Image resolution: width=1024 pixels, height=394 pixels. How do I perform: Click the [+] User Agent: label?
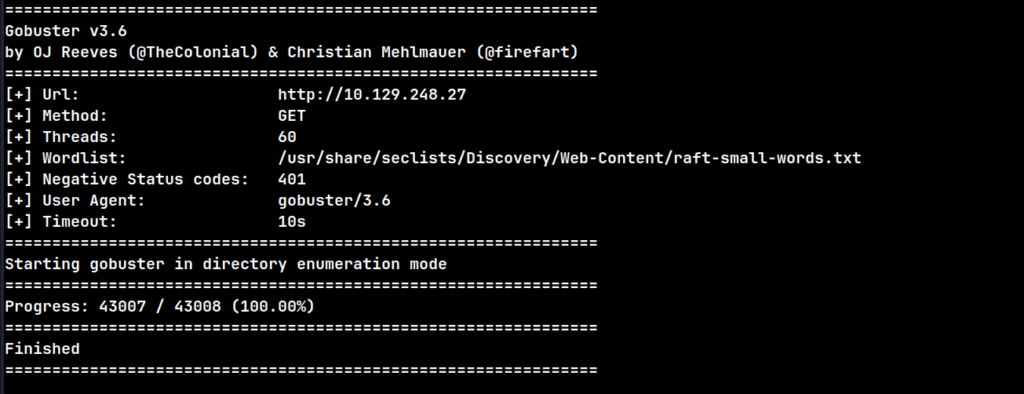(74, 201)
